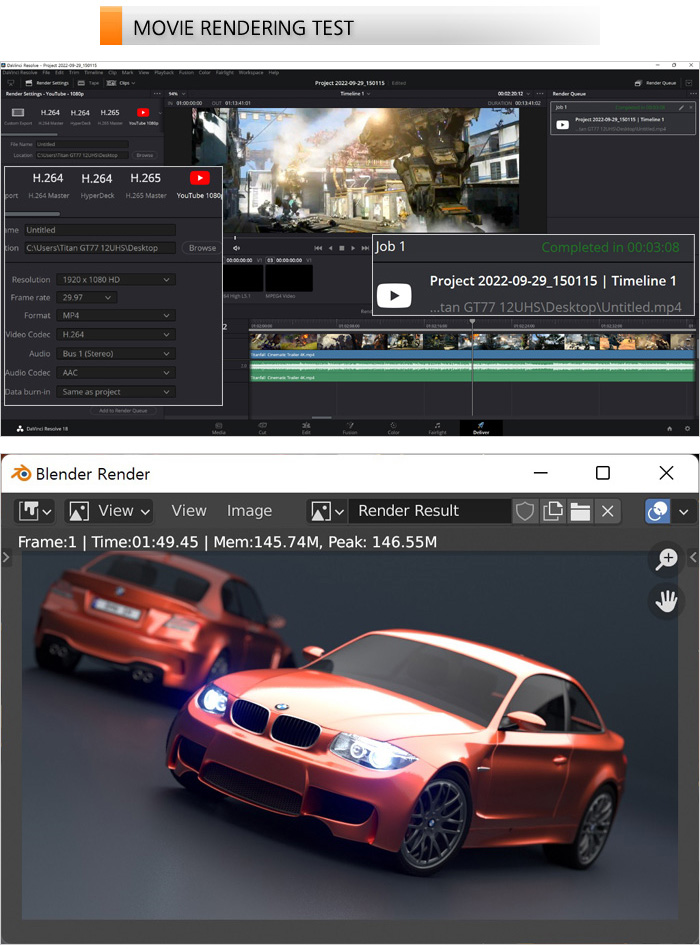Image resolution: width=700 pixels, height=949 pixels.
Task: Play forward in the viewer transport
Action: click(x=353, y=248)
